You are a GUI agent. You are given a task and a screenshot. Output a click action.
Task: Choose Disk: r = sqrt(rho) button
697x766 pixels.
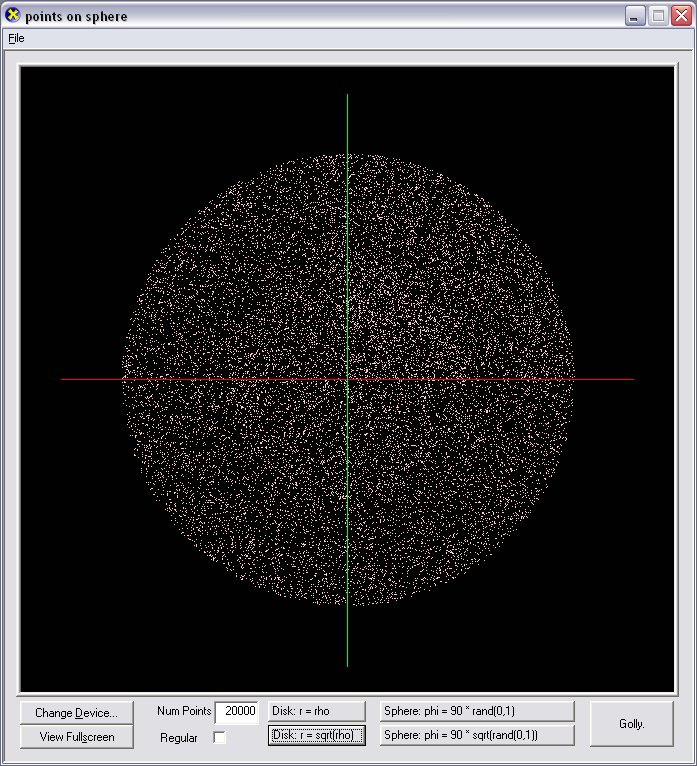click(316, 736)
